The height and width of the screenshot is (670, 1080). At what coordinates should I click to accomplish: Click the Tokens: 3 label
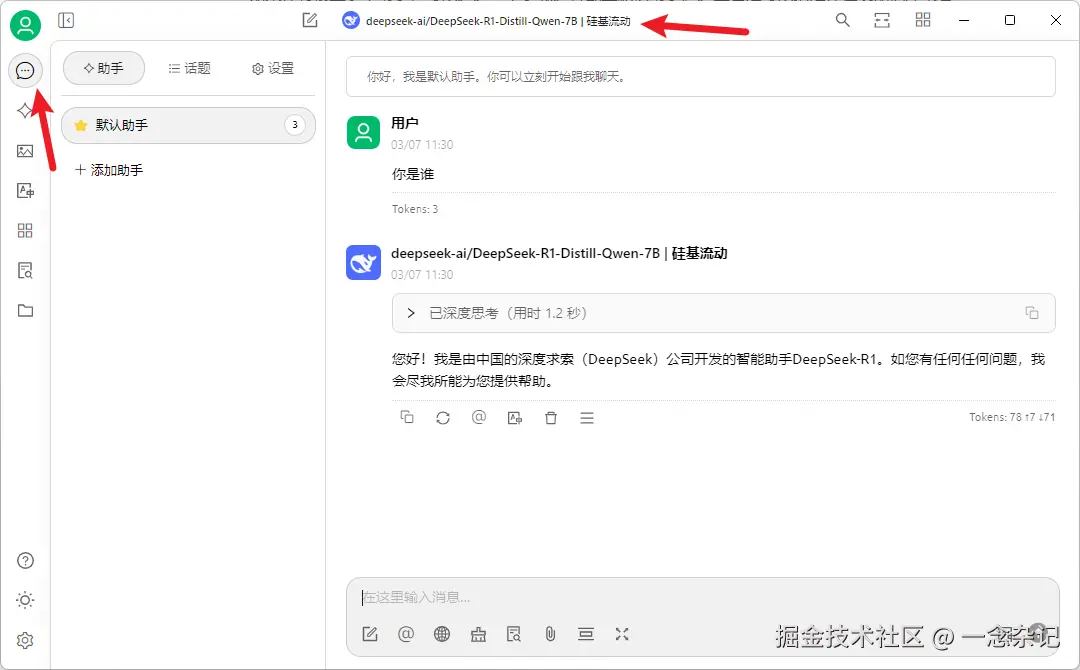[x=415, y=209]
